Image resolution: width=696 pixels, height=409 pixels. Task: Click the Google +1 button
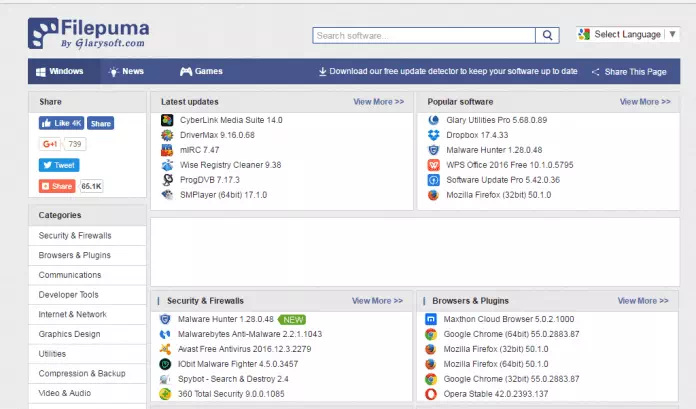50,144
